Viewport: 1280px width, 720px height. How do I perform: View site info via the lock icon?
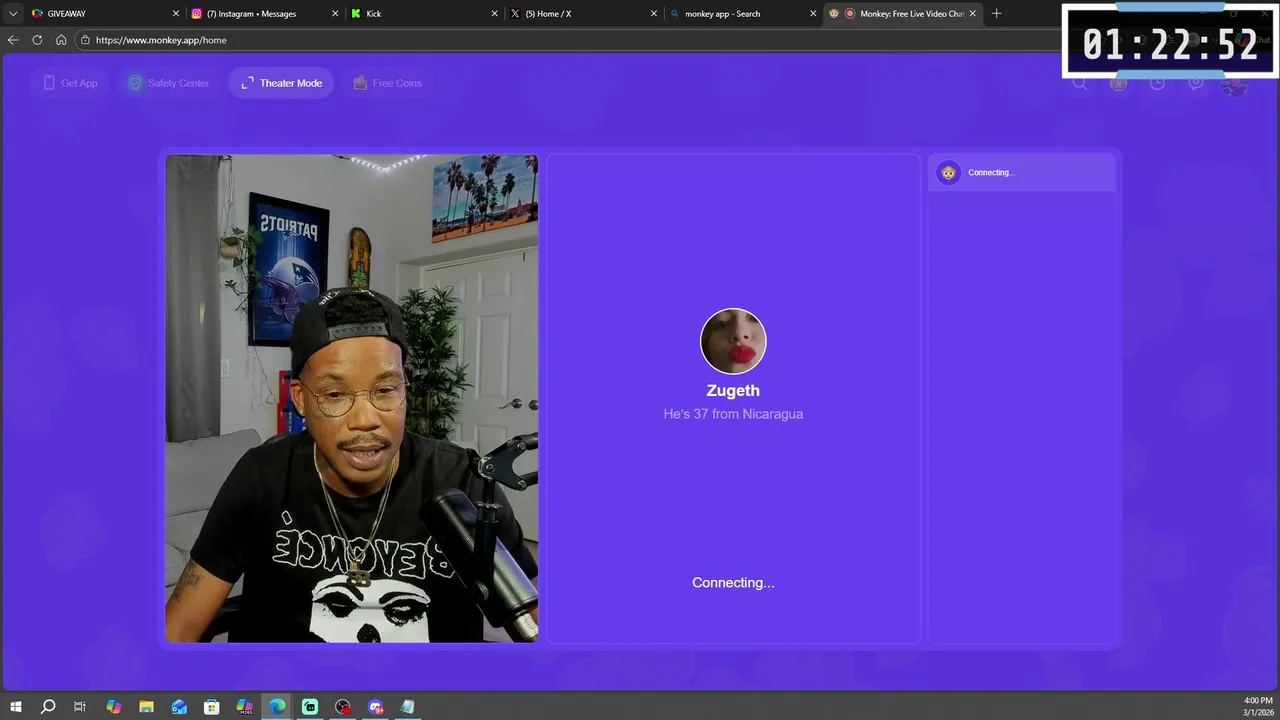point(86,40)
